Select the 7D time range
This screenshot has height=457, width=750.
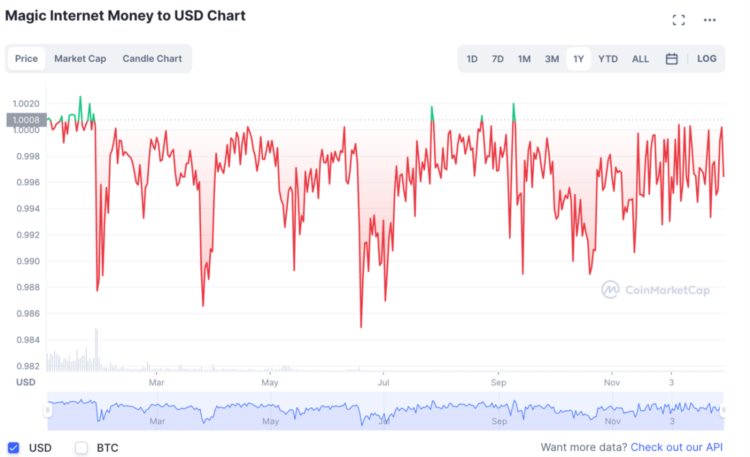point(498,59)
